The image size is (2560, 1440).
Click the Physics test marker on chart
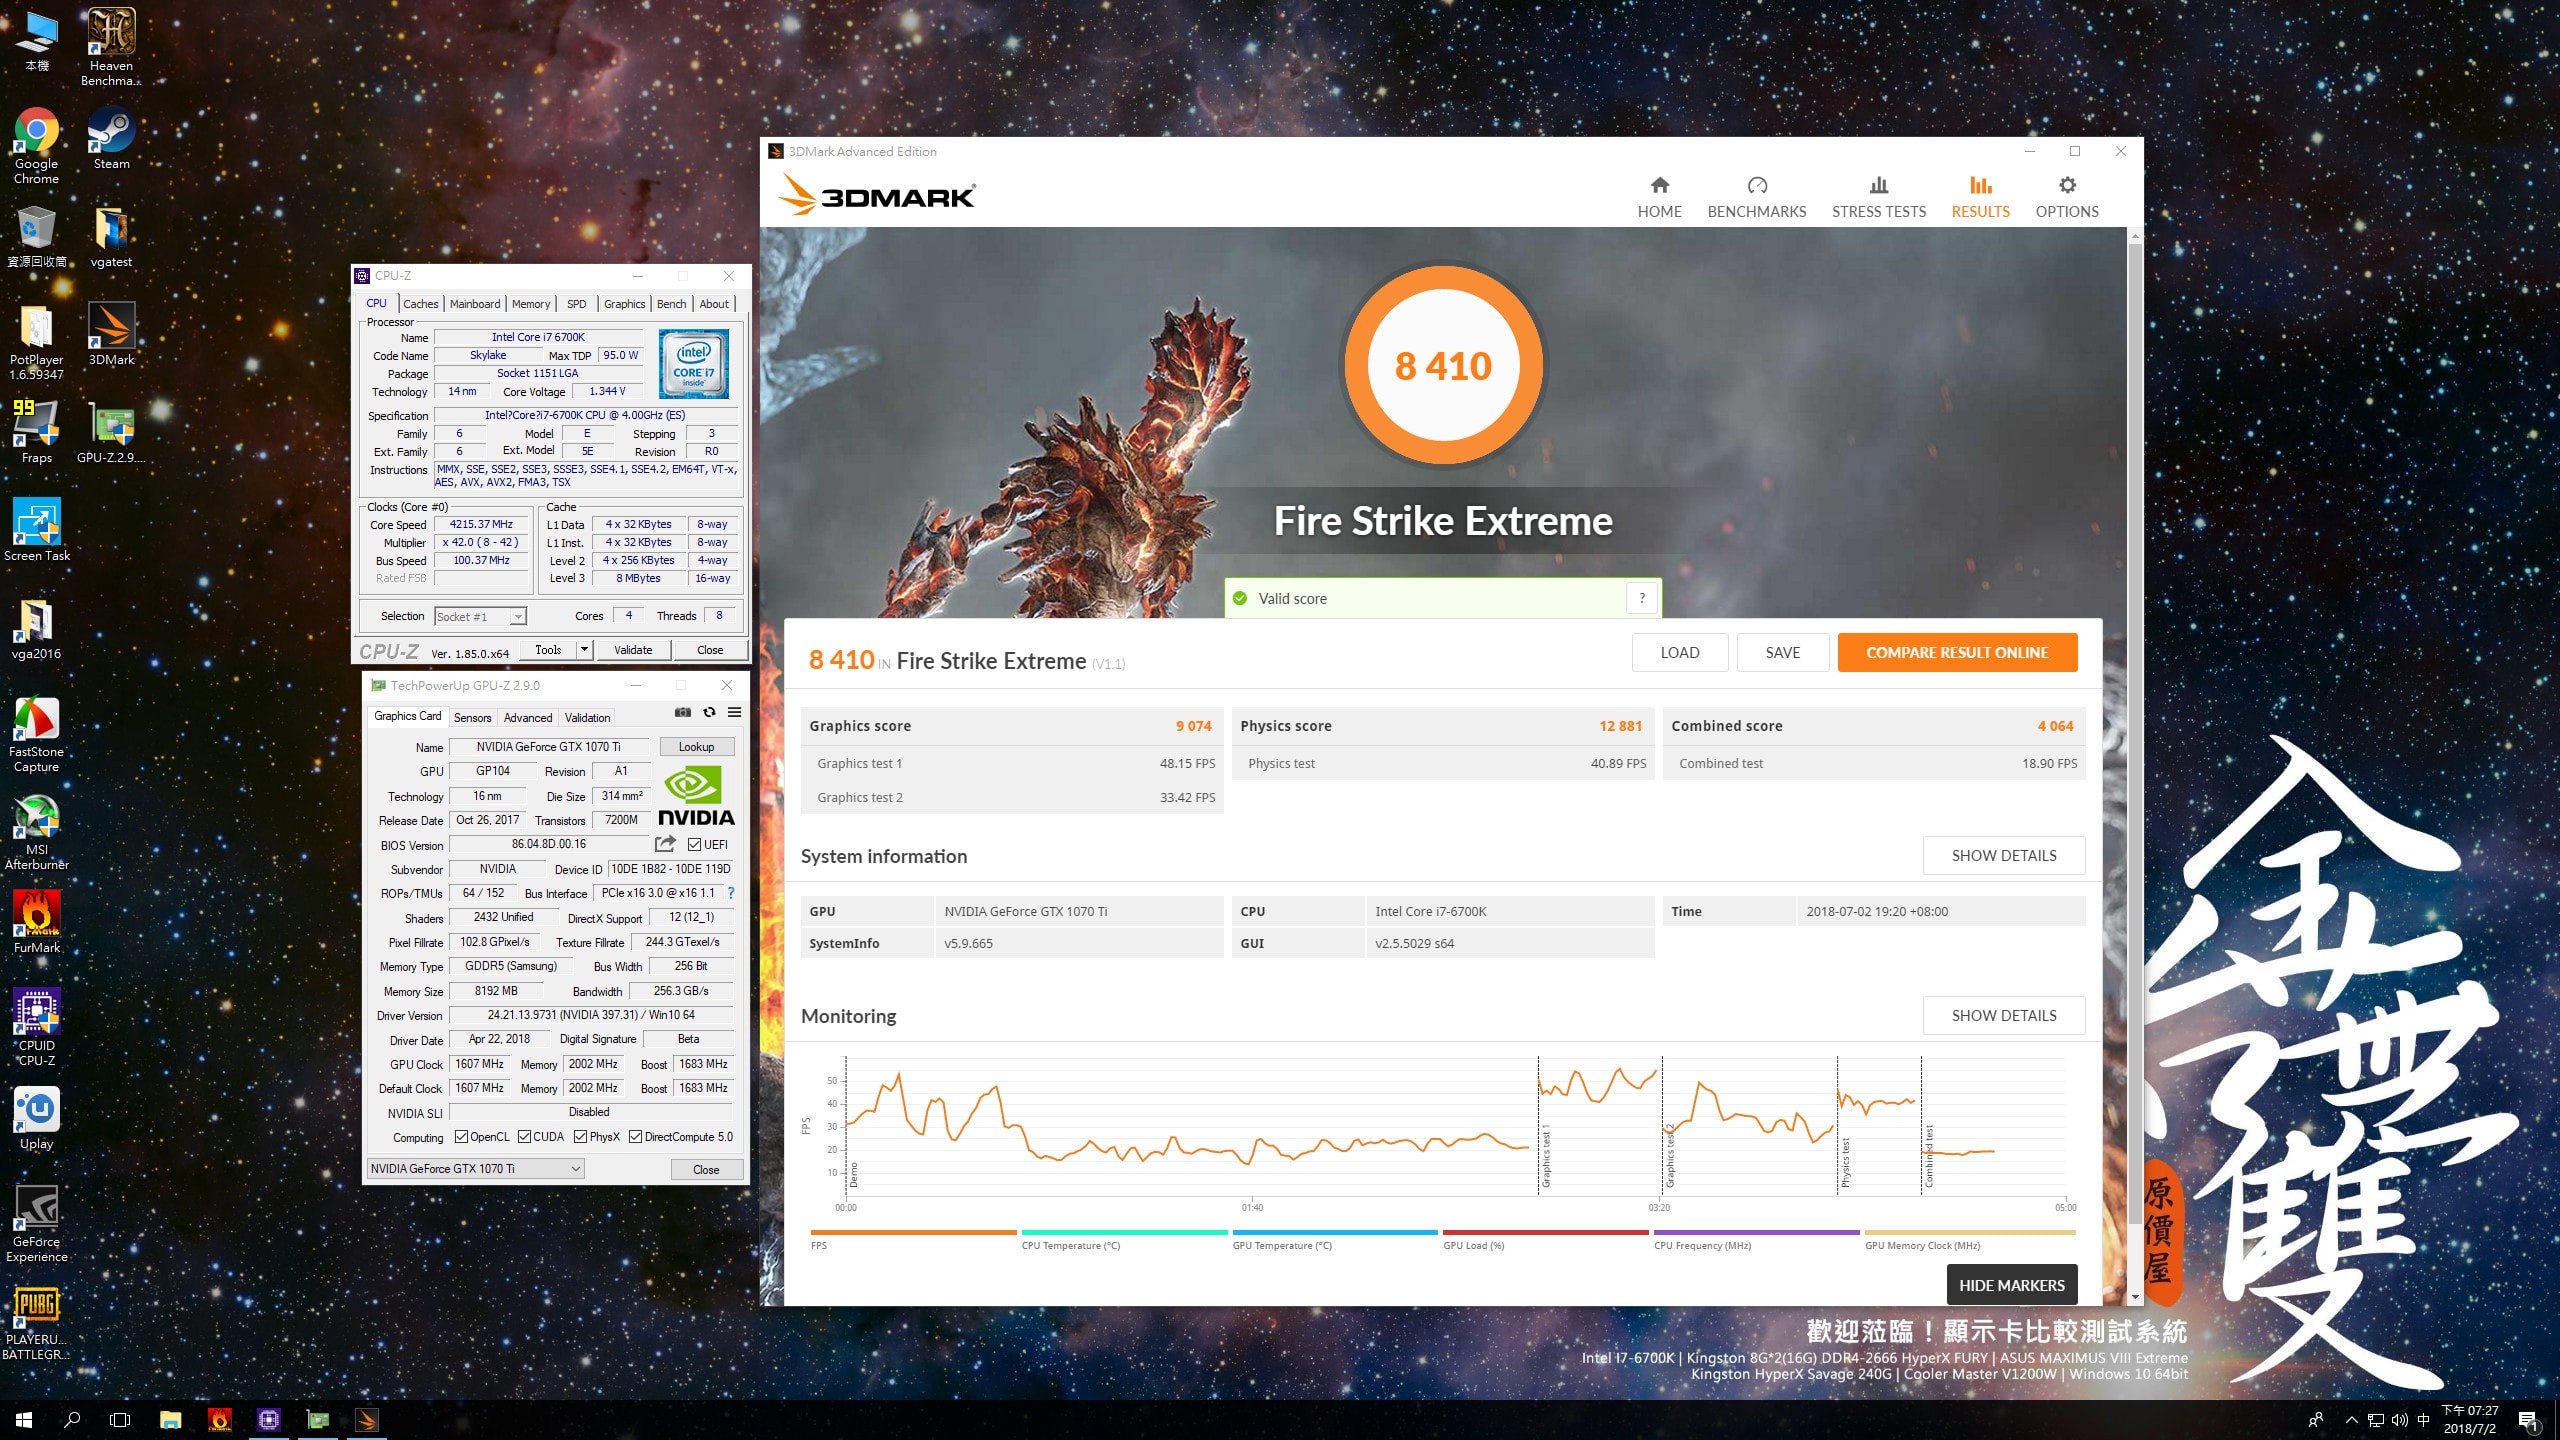[1845, 1162]
